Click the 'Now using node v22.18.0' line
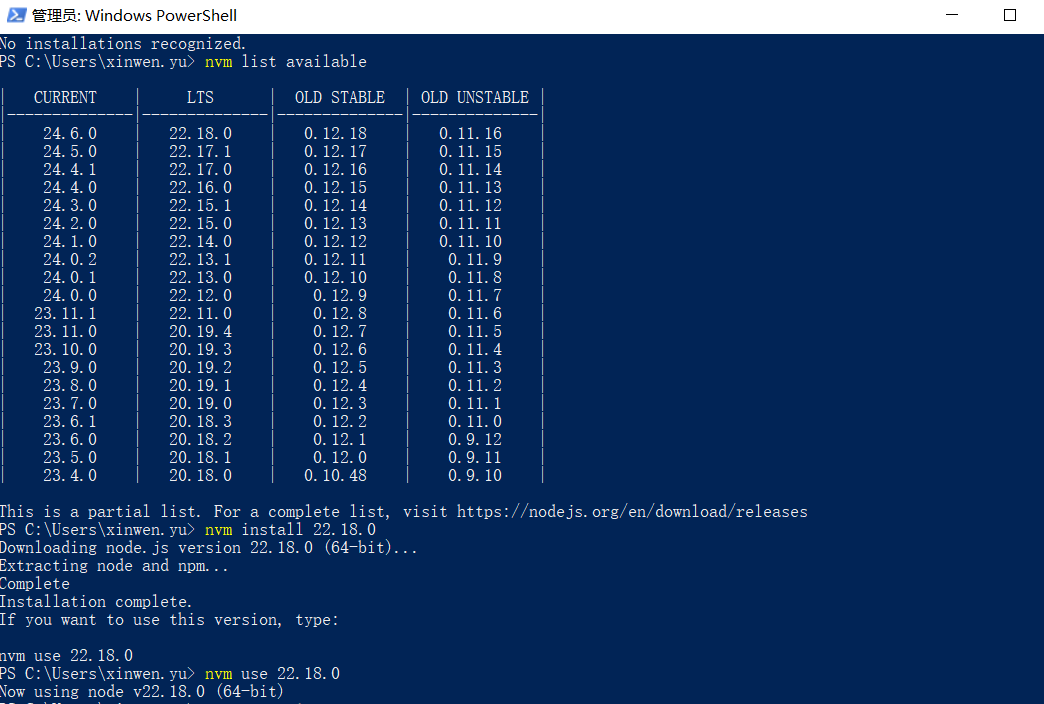The width and height of the screenshot is (1044, 704). tap(141, 692)
